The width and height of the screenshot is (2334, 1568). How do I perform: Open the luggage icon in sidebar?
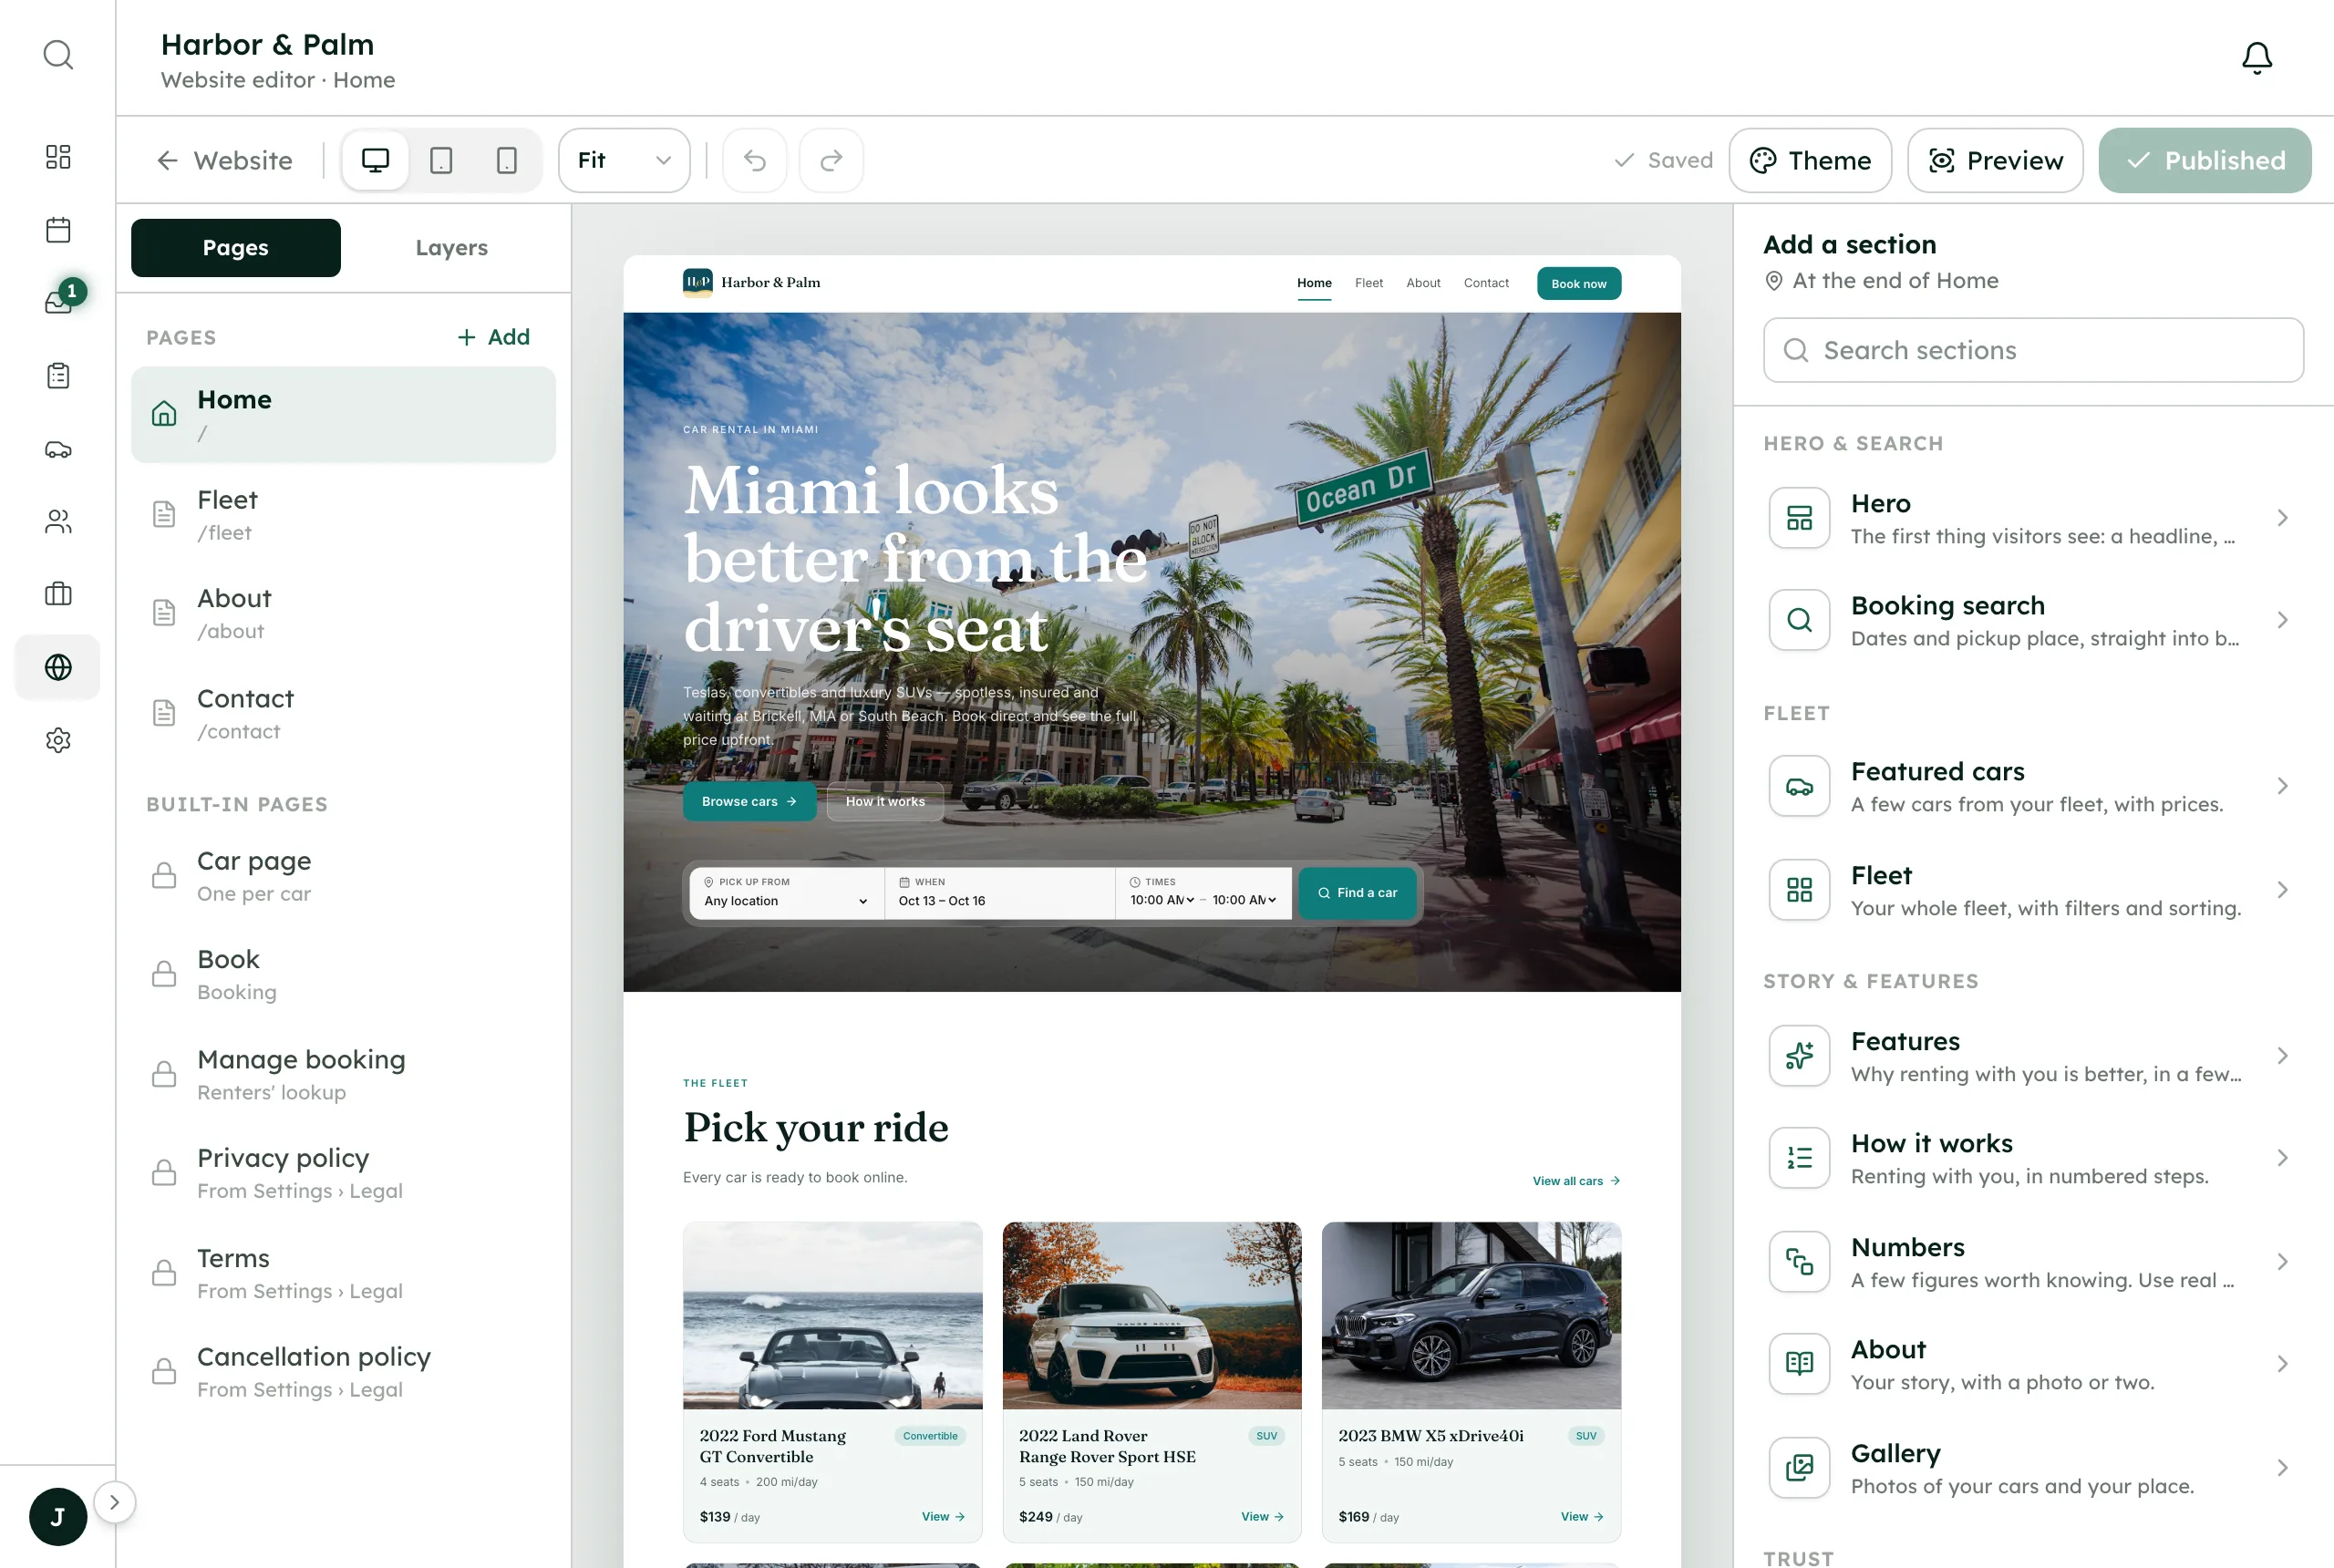[58, 594]
